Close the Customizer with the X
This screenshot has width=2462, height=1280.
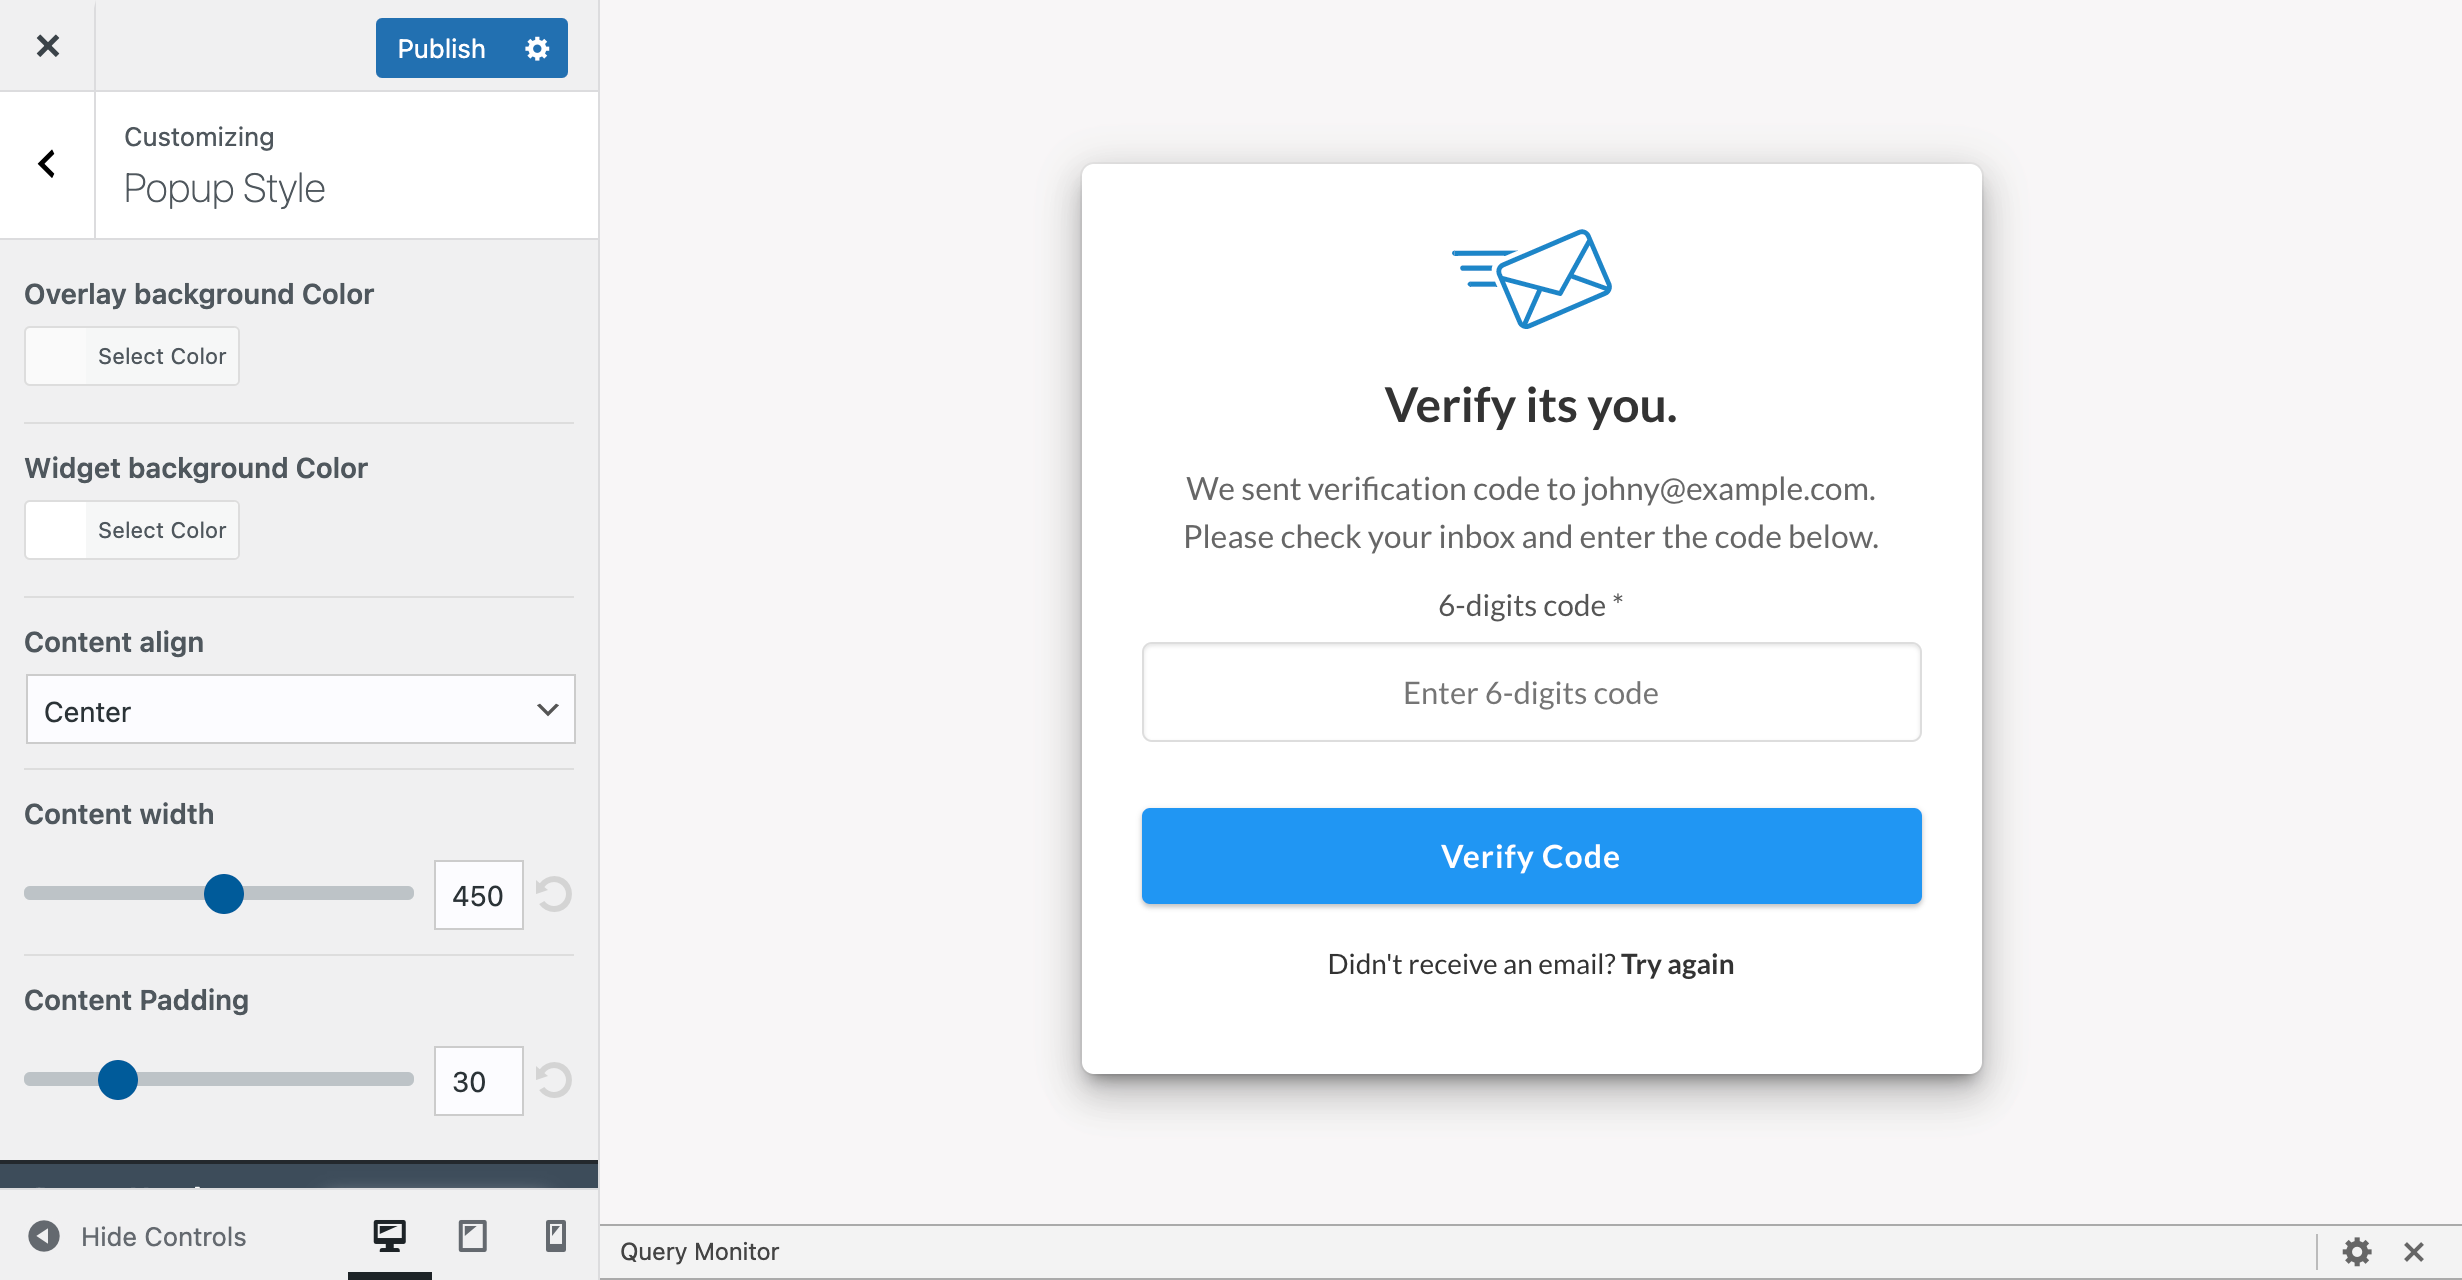click(46, 46)
